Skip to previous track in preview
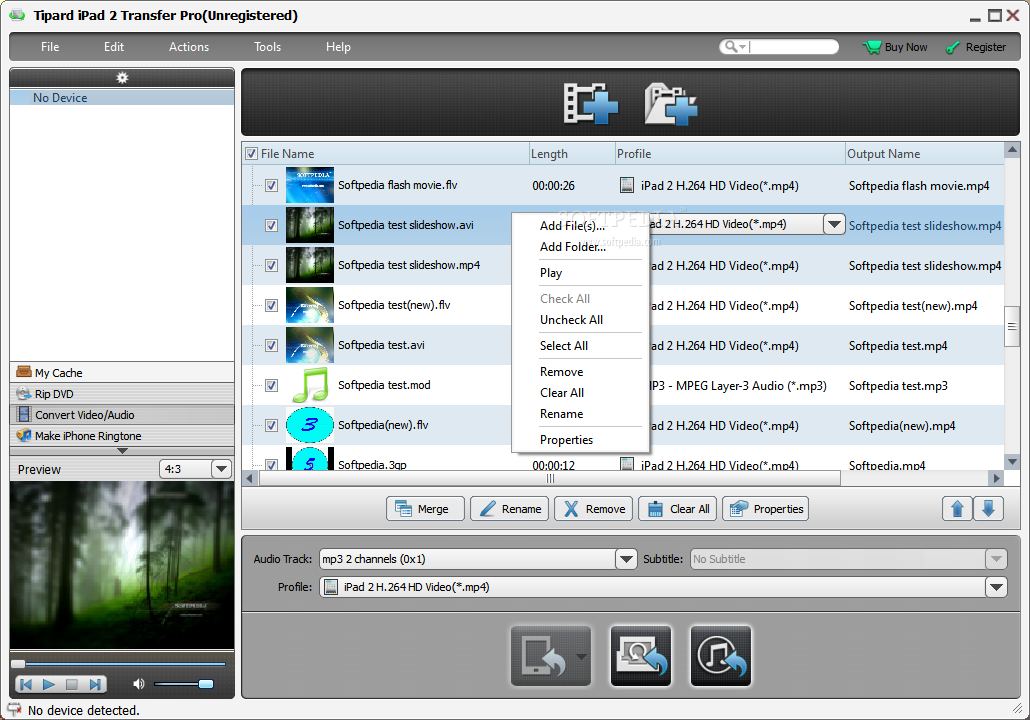 click(x=26, y=685)
